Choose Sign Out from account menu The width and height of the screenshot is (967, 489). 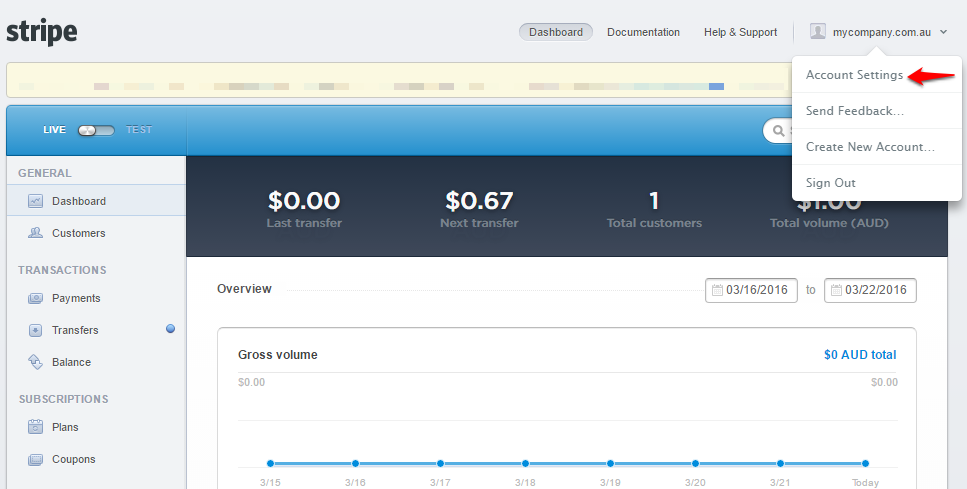coord(830,183)
